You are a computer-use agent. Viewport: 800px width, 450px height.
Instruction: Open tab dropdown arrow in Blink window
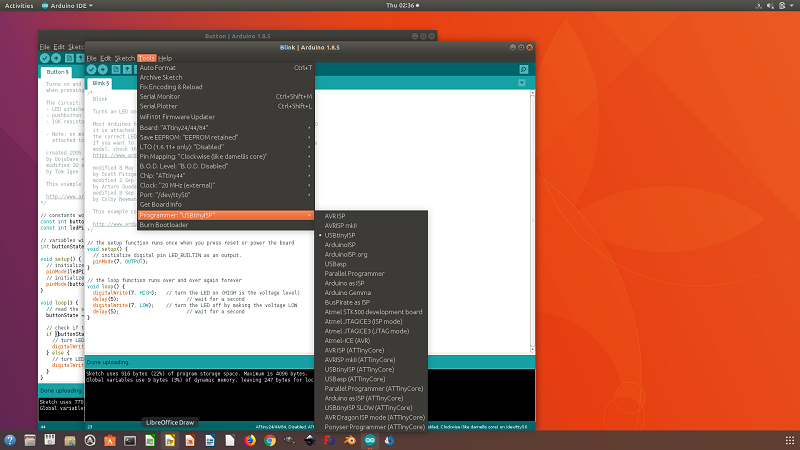coord(521,83)
